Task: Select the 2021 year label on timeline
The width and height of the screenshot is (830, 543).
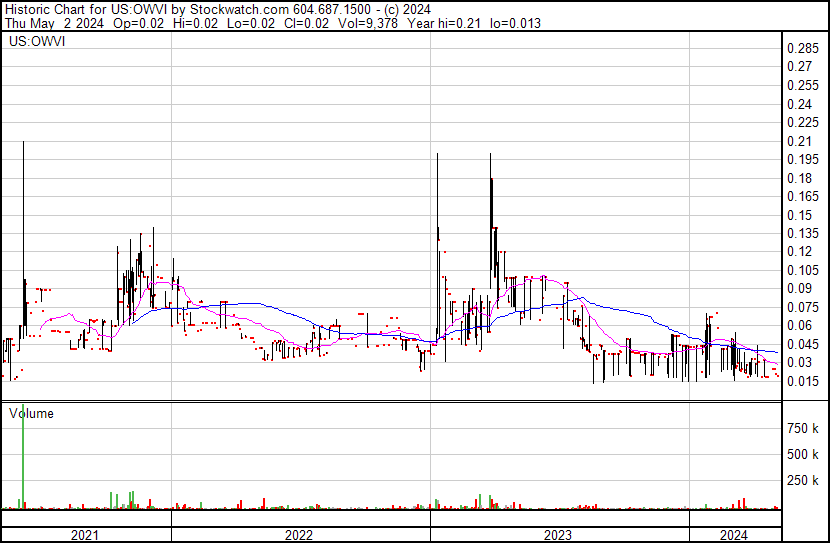Action: 86,535
